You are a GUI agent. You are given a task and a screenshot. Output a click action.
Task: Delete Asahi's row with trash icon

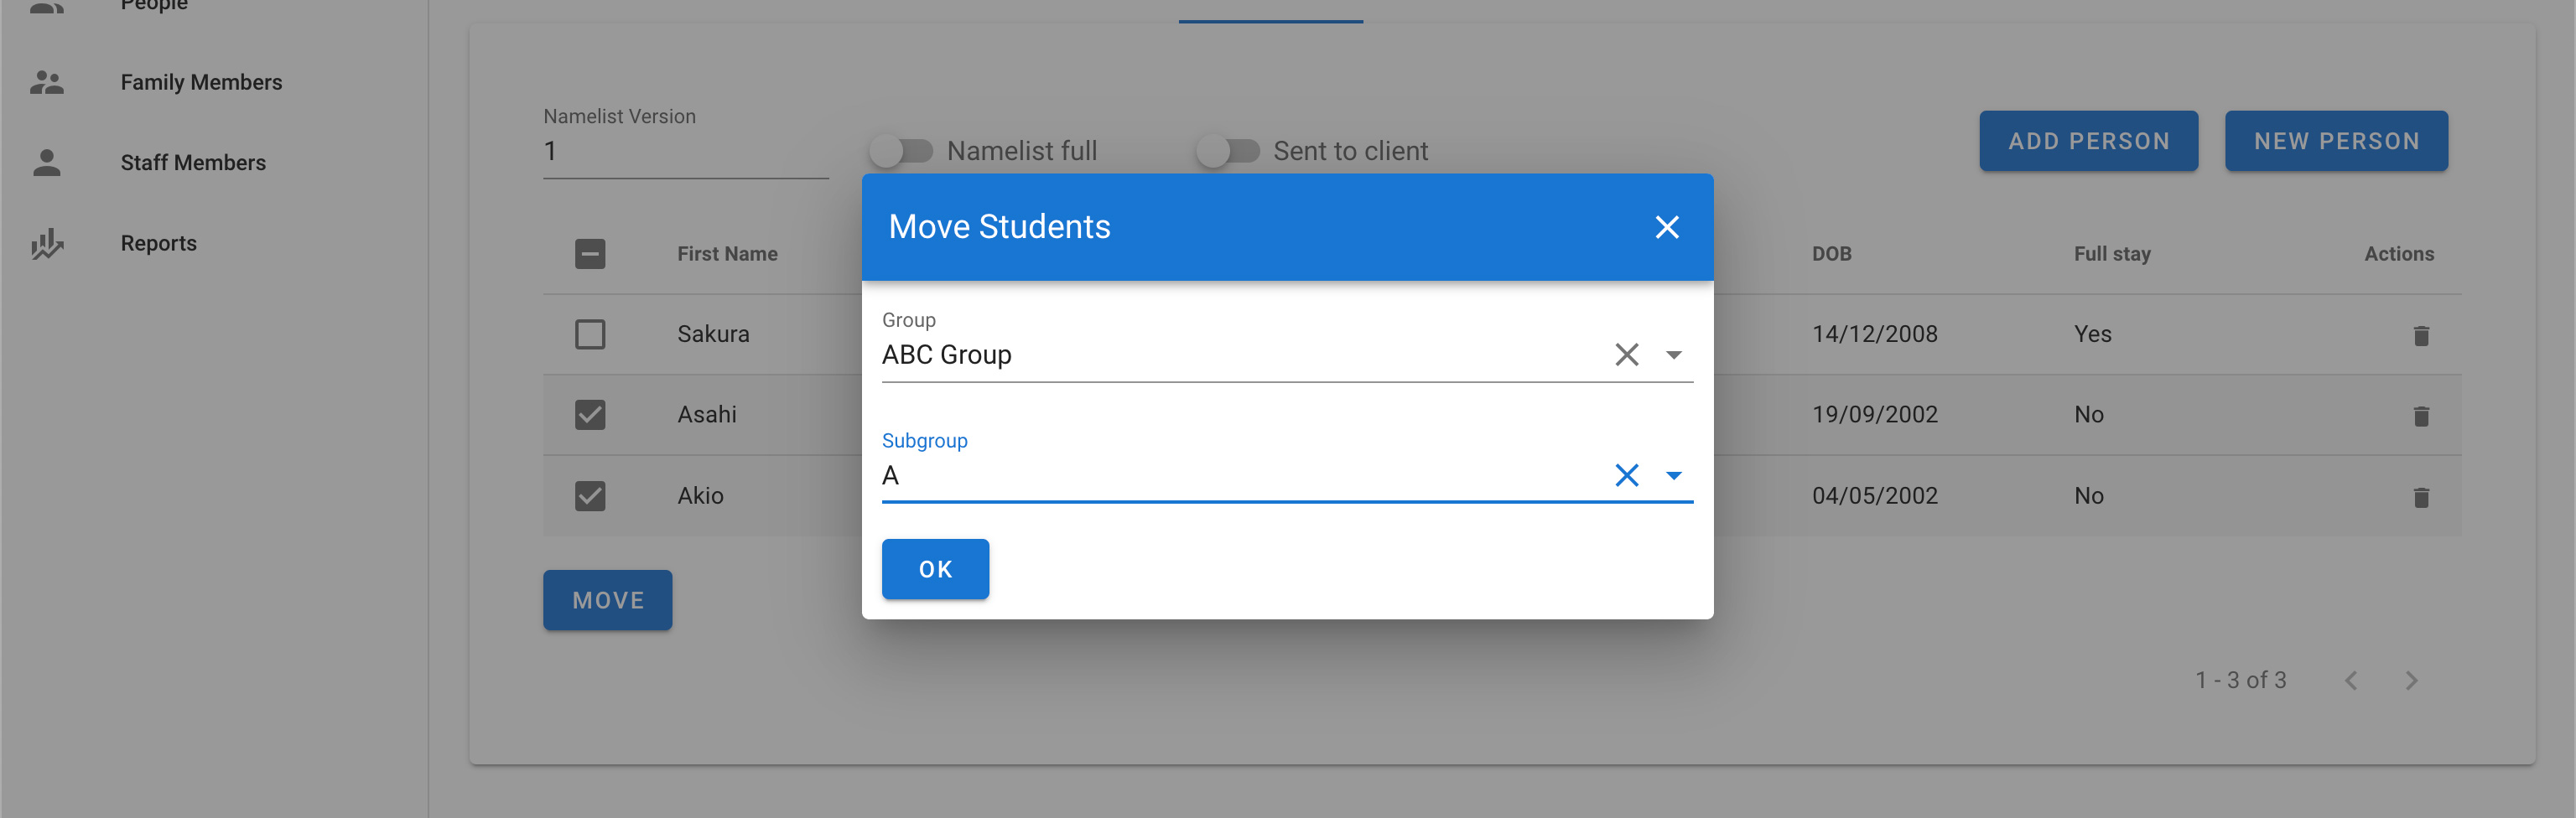[x=2420, y=416]
